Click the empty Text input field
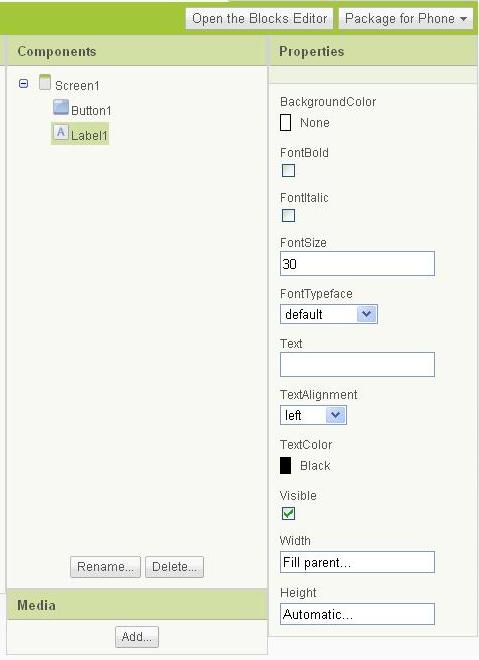The image size is (479, 660). (357, 365)
